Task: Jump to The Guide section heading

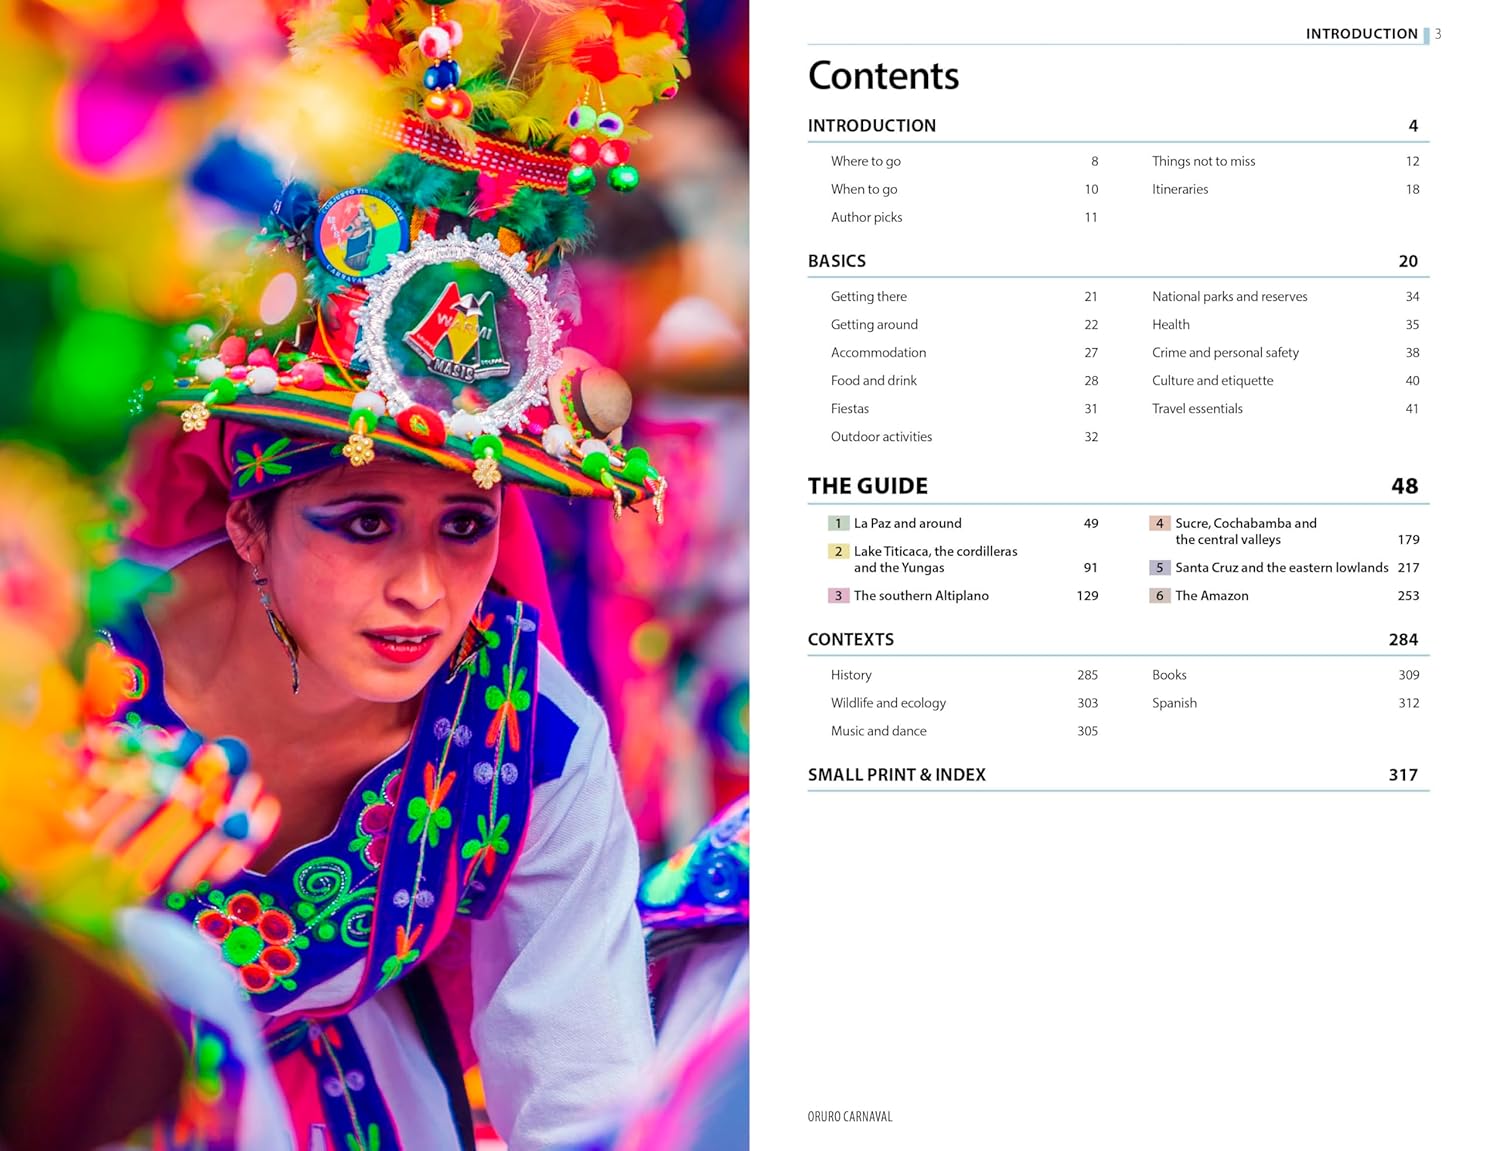Action: click(868, 486)
